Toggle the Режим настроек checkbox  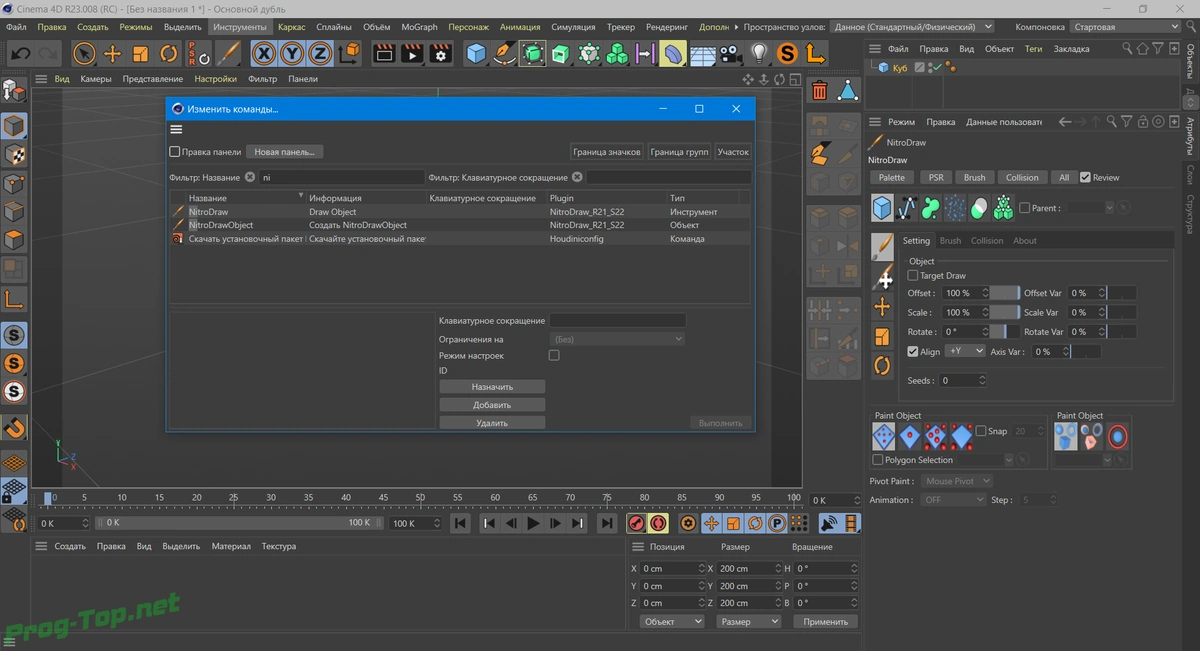coord(554,355)
